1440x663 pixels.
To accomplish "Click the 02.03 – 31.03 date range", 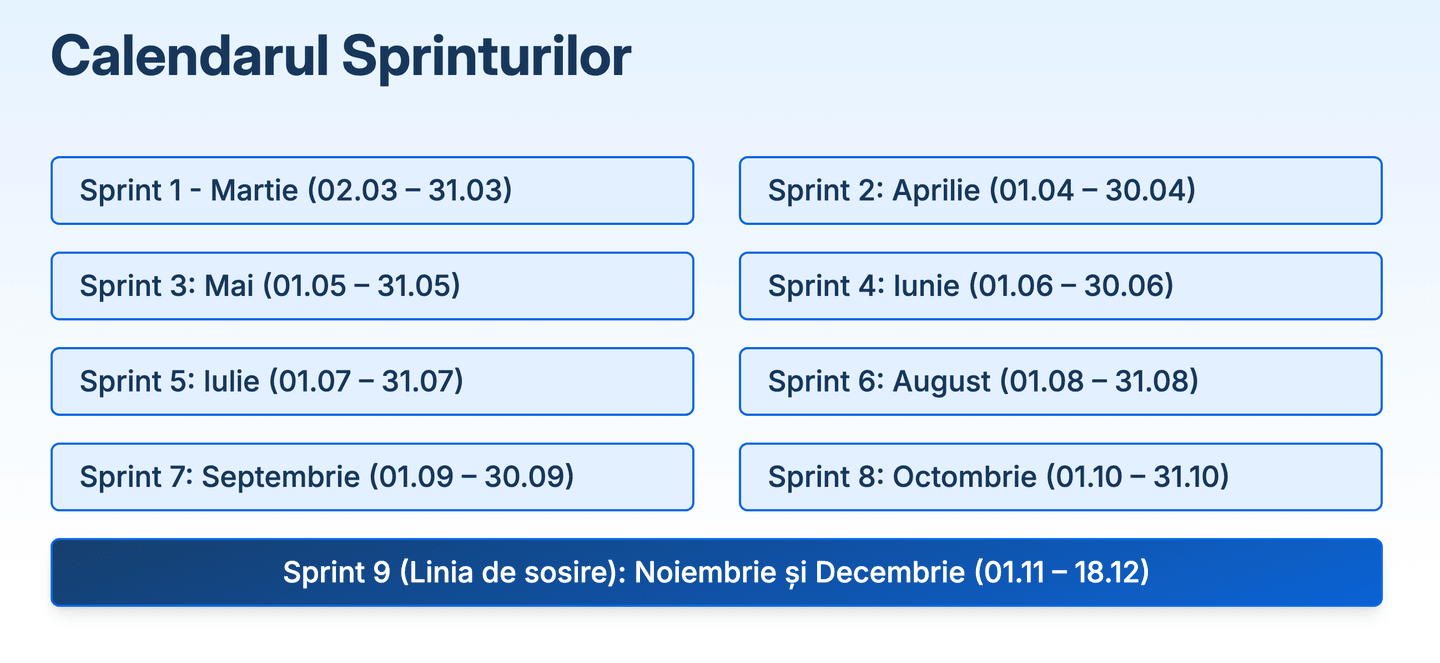I will [410, 190].
